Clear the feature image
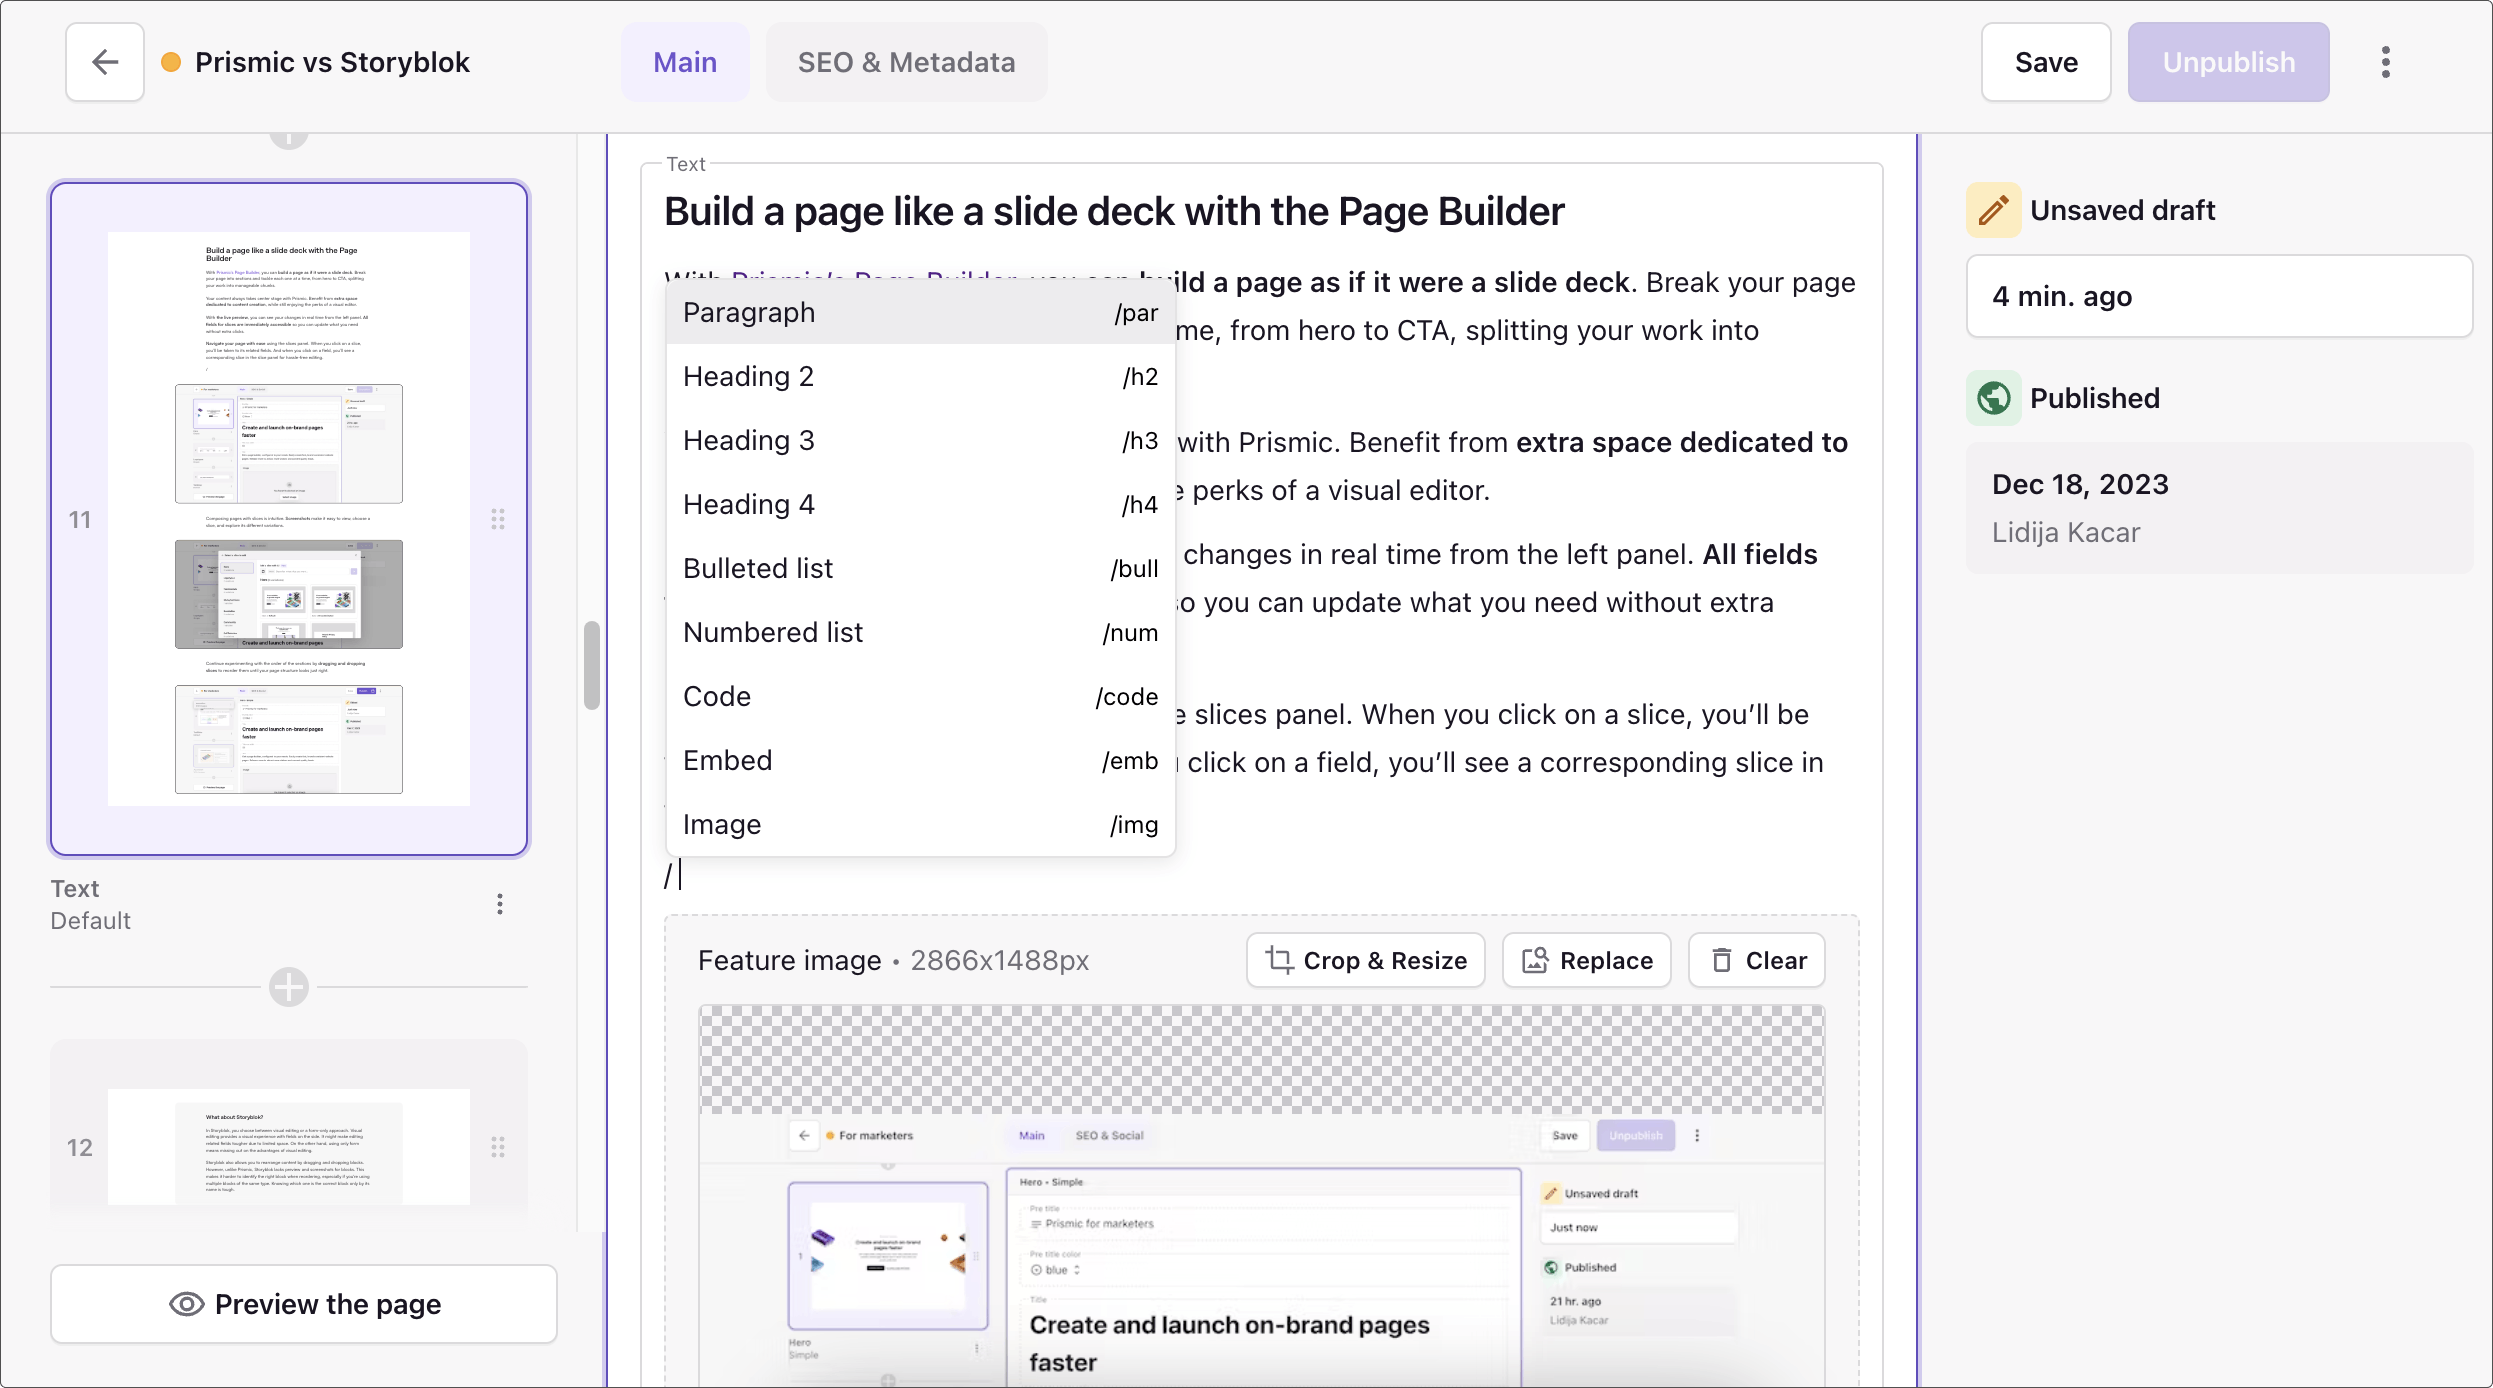 coord(1756,960)
